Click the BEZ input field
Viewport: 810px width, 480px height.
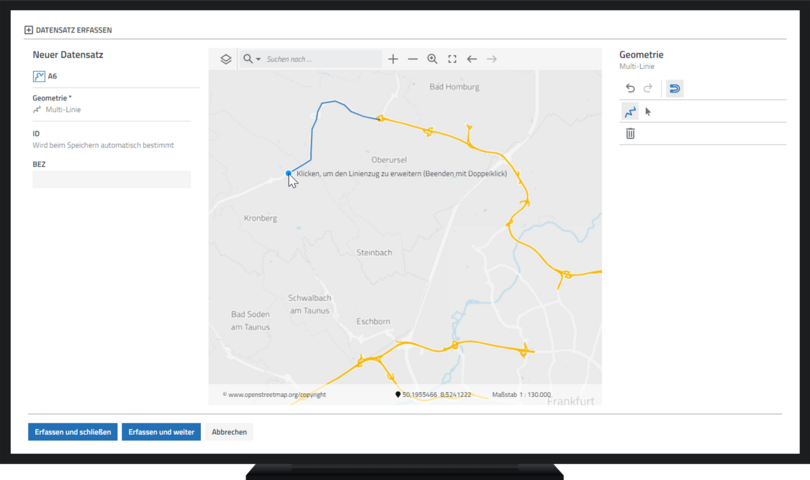point(112,179)
